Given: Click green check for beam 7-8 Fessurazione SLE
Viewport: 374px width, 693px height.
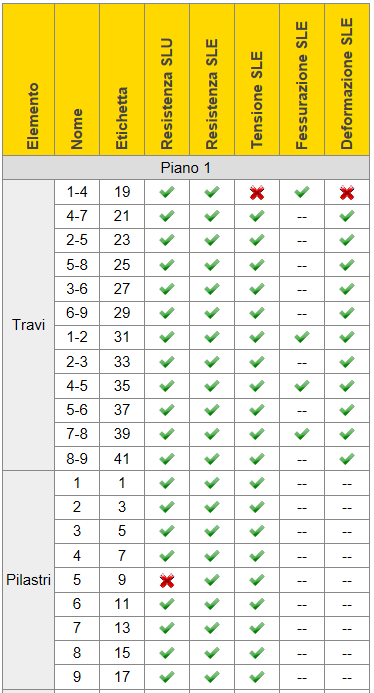Looking at the screenshot, I should coord(302,434).
